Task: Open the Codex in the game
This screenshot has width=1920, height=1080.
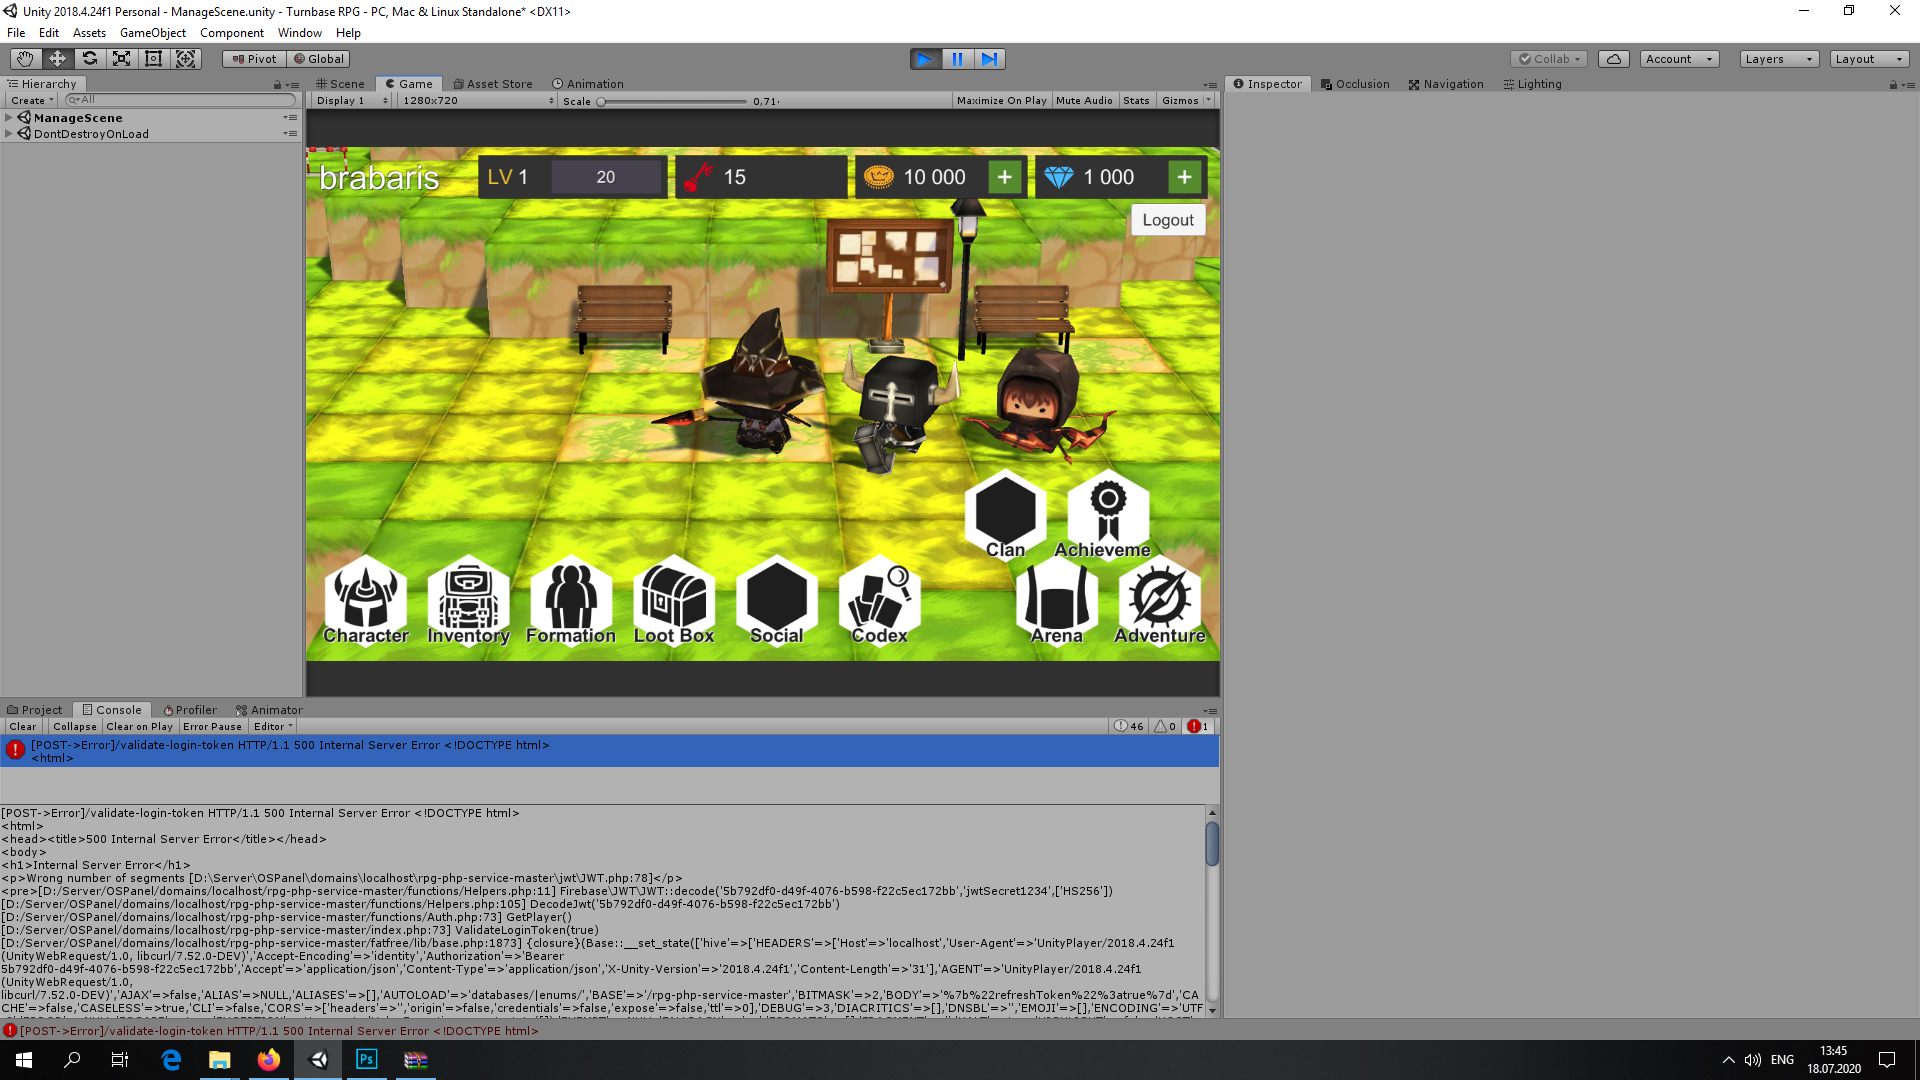Action: coord(879,600)
